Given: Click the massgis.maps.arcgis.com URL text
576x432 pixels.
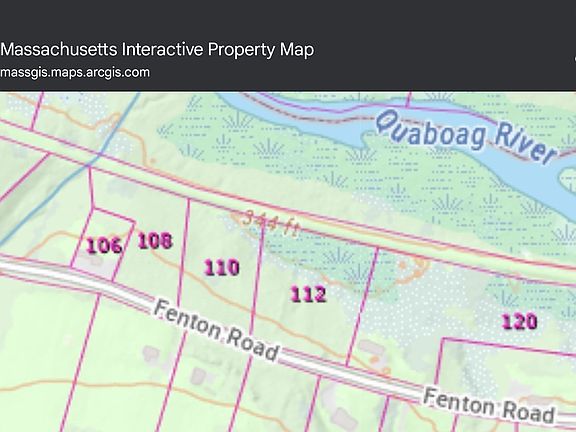Looking at the screenshot, I should tap(75, 72).
